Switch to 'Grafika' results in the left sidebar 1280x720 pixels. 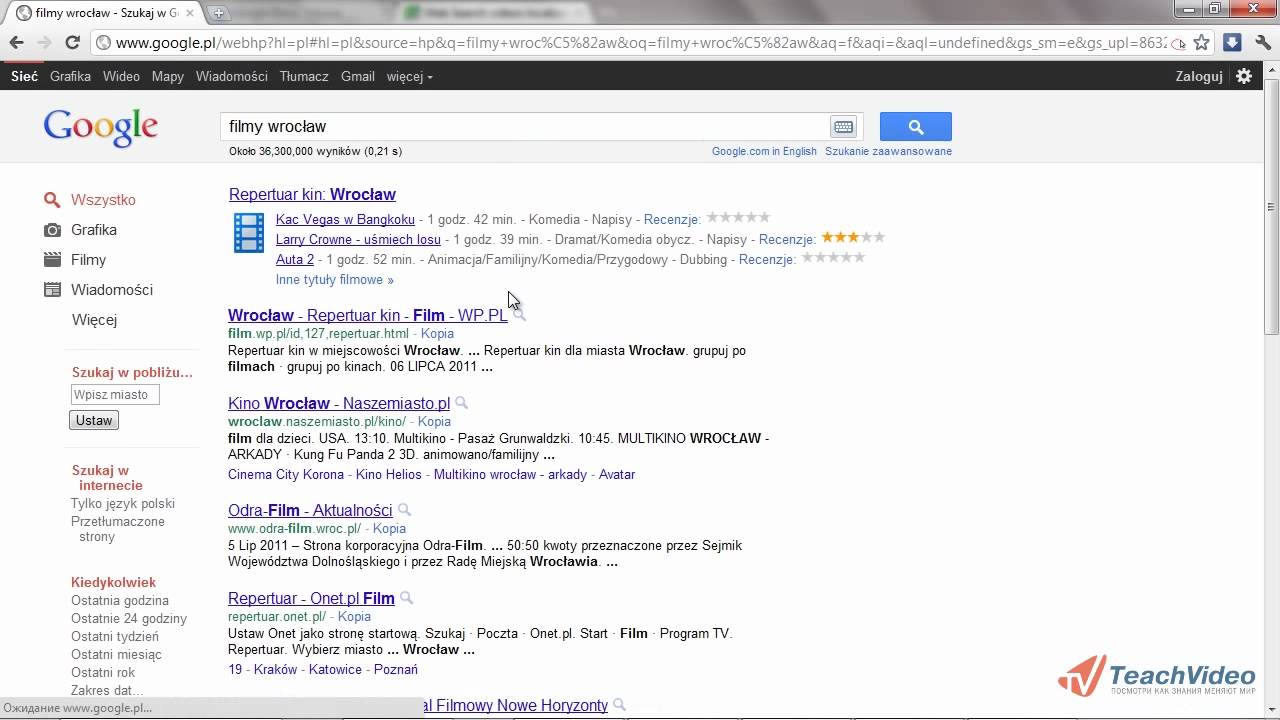94,230
